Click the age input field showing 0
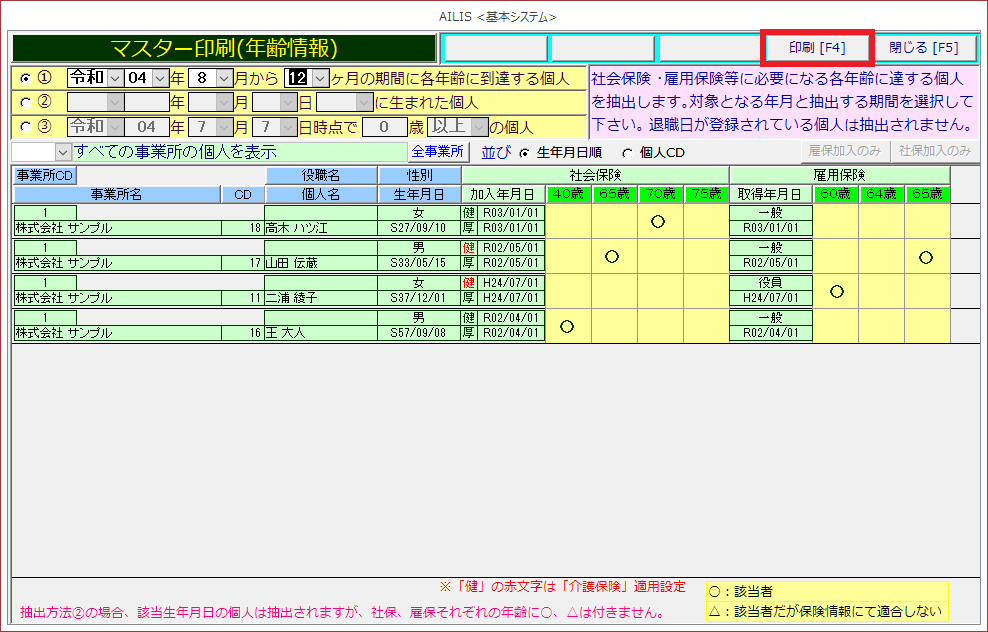Screen dimensions: 988x632 385,127
